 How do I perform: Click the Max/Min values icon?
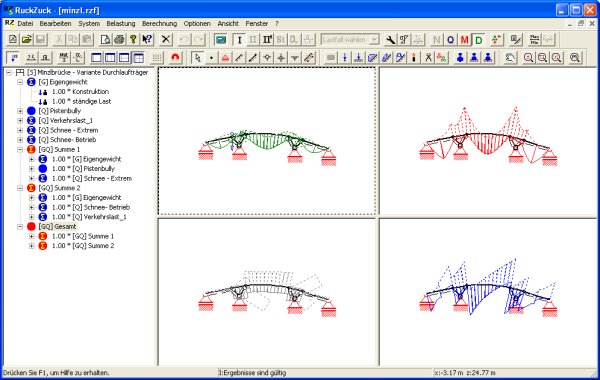point(535,39)
